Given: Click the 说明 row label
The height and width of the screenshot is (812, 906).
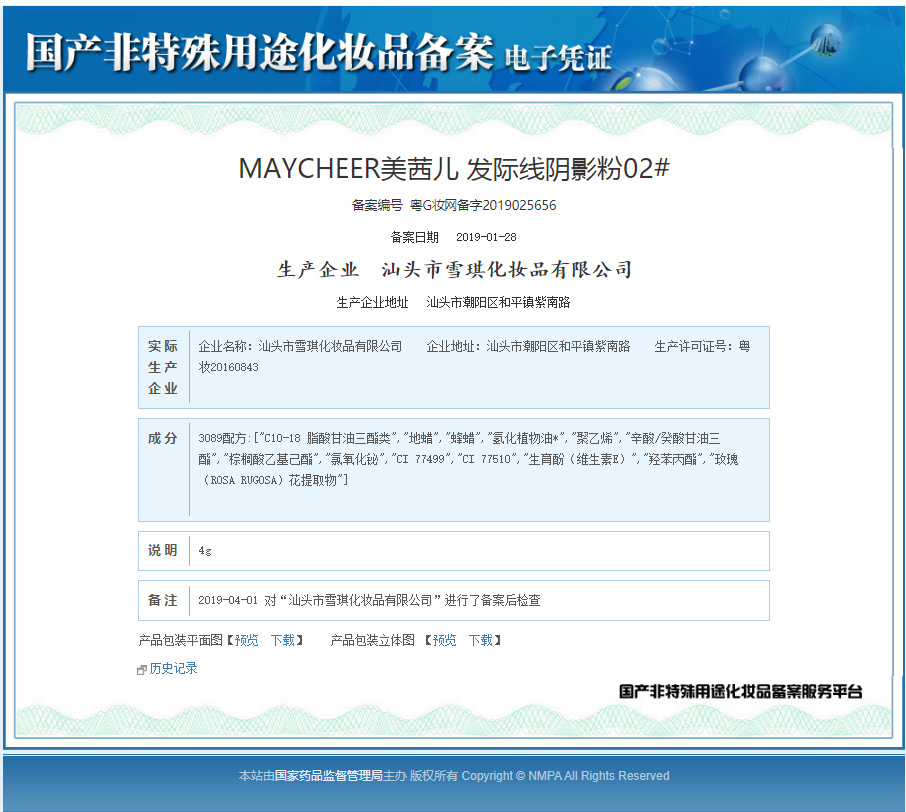Looking at the screenshot, I should pyautogui.click(x=163, y=550).
